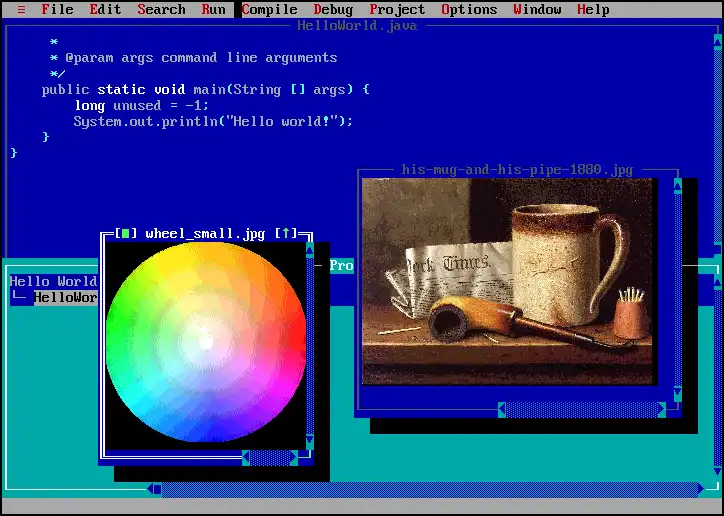This screenshot has width=724, height=516.
Task: Open the Edit menu
Action: (105, 9)
